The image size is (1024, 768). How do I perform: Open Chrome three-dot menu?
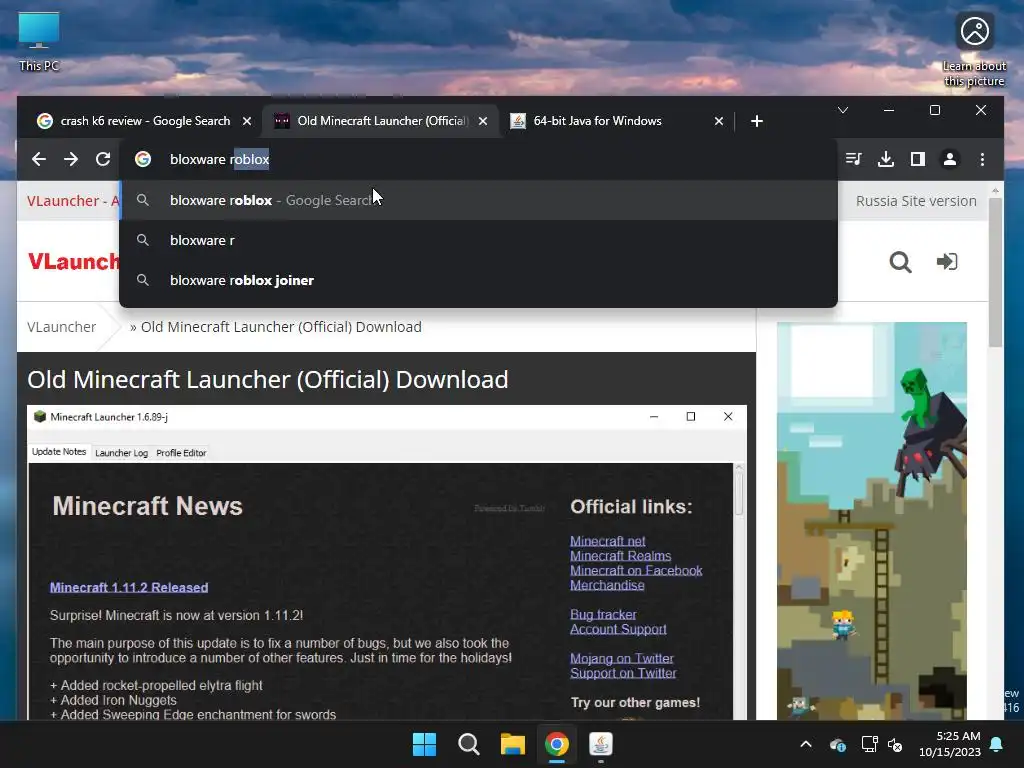pyautogui.click(x=982, y=159)
